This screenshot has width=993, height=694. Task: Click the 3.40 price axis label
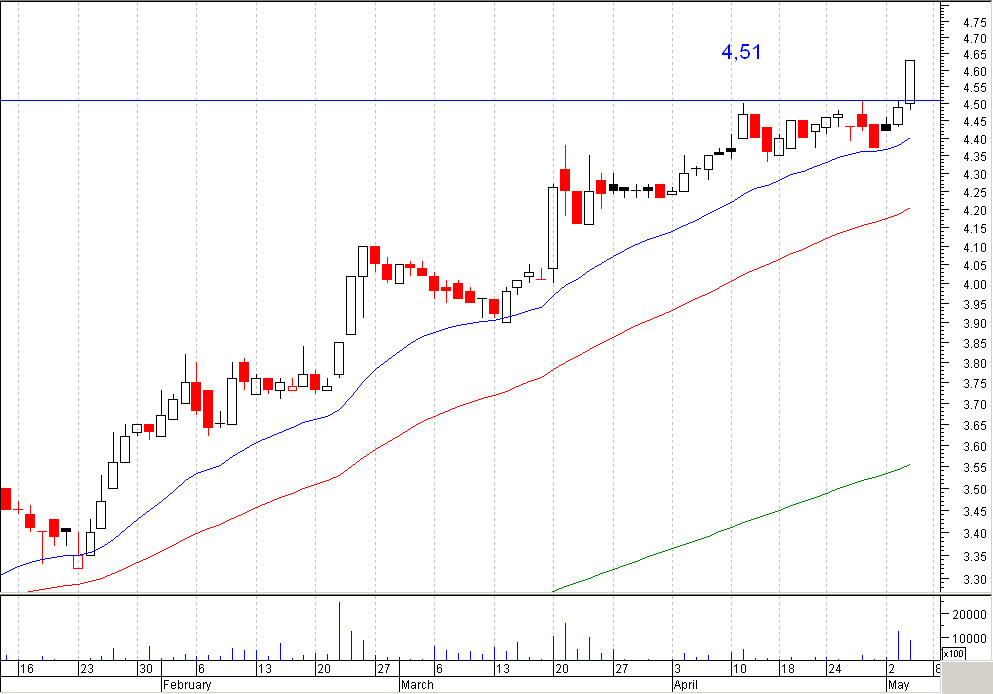[x=974, y=534]
